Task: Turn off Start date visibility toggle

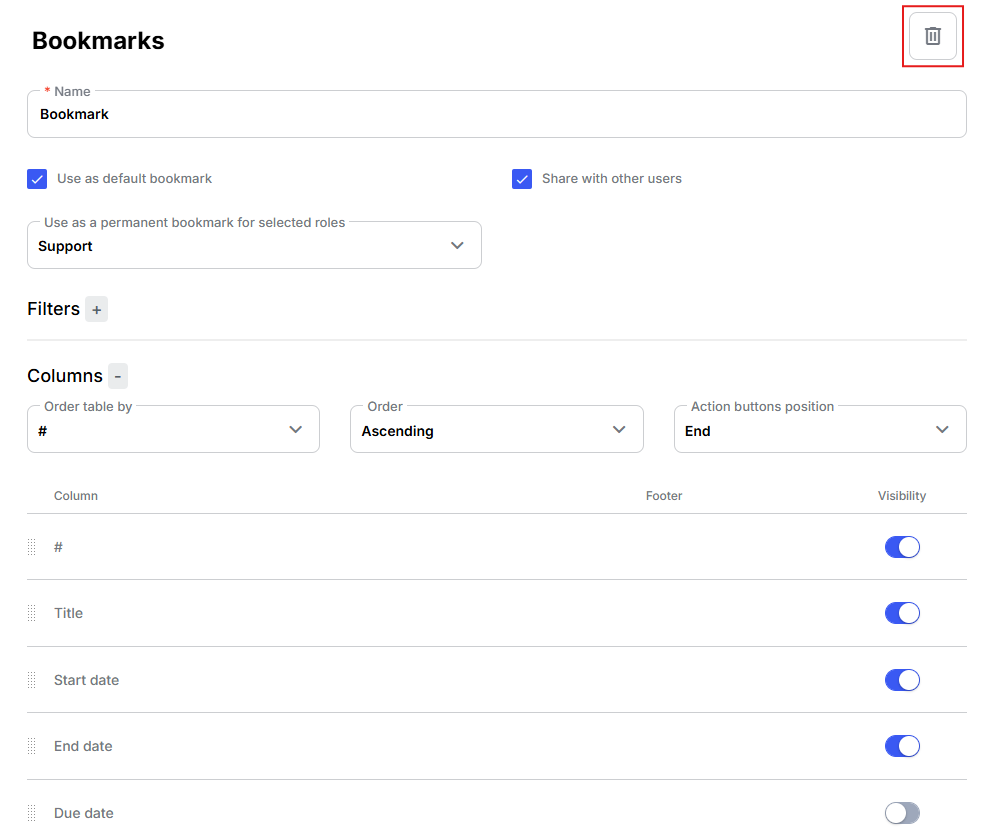Action: (x=902, y=680)
